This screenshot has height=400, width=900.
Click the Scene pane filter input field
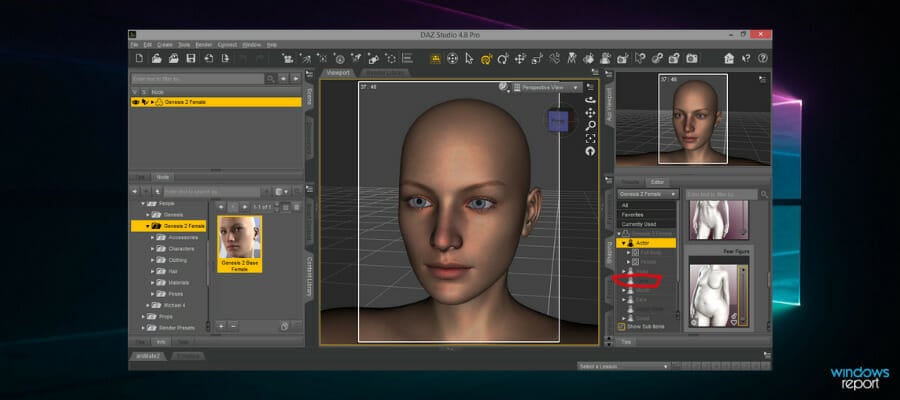[x=197, y=79]
